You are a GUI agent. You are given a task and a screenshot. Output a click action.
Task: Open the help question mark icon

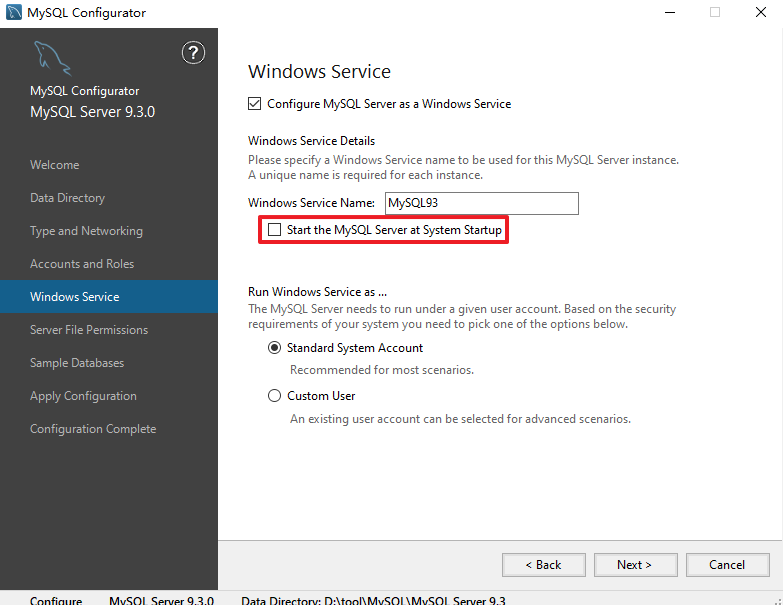point(193,52)
